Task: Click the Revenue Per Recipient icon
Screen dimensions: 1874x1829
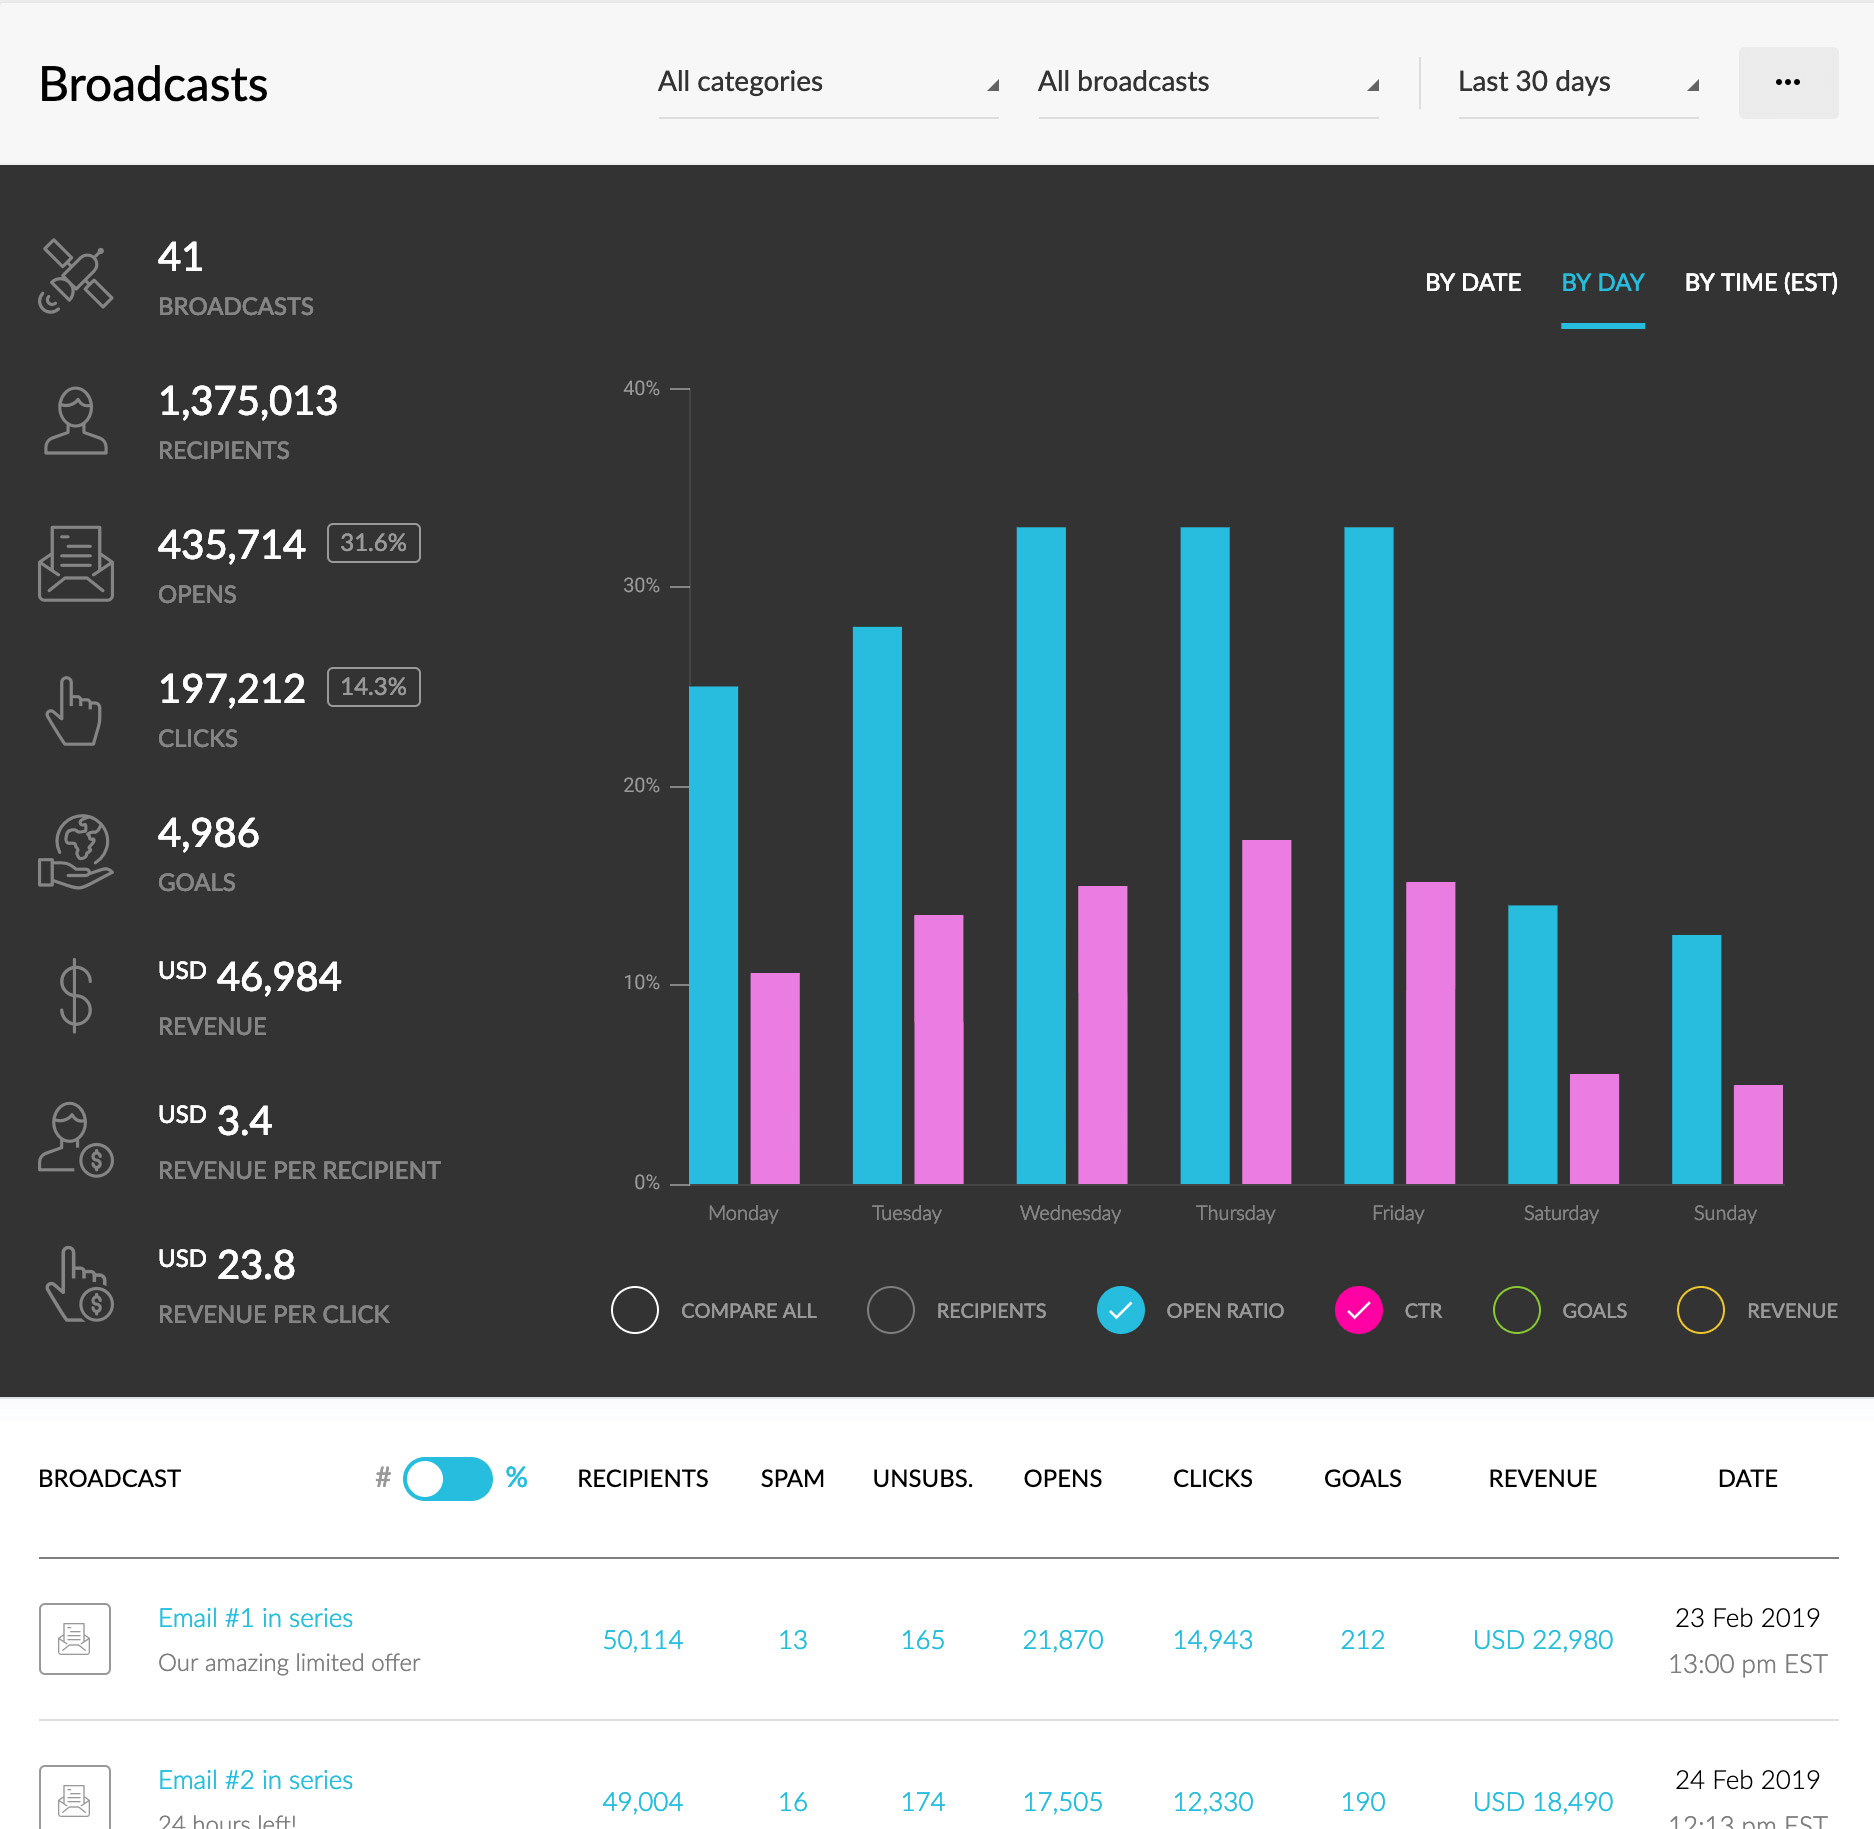Action: pos(75,1140)
